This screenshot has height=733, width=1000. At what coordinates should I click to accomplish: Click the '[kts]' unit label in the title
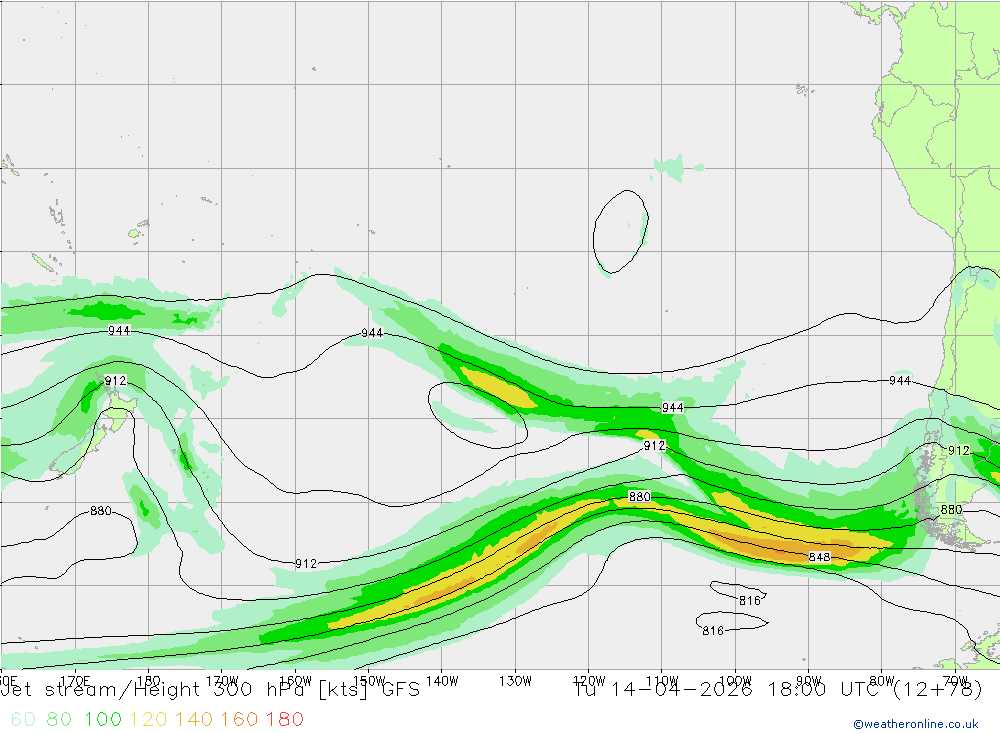[343, 690]
